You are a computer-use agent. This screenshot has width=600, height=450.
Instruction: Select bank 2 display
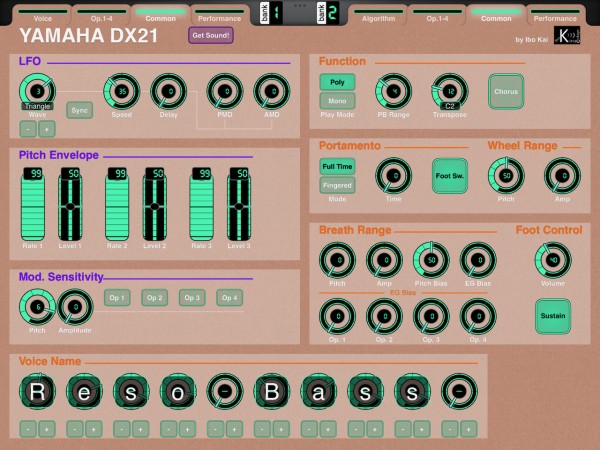pos(328,13)
